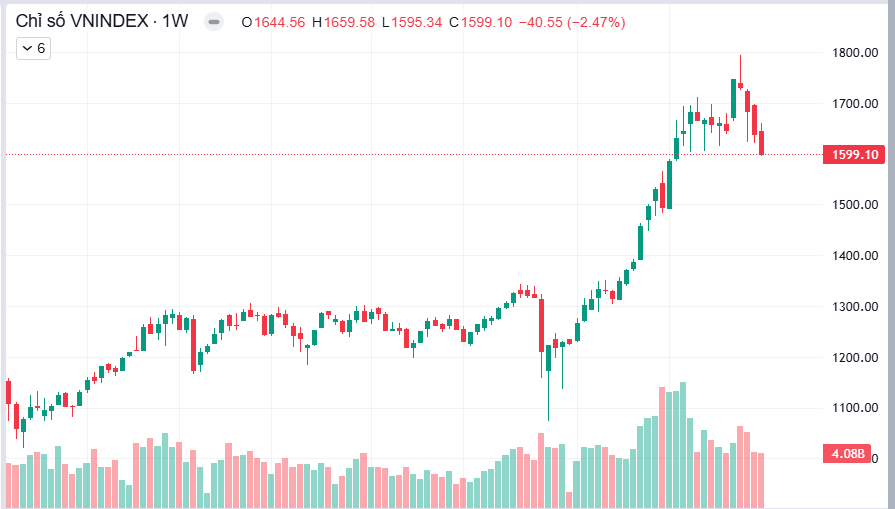Screen dimensions: 895x509
Task: Click the 1100.00 price axis label
Action: [x=855, y=407]
